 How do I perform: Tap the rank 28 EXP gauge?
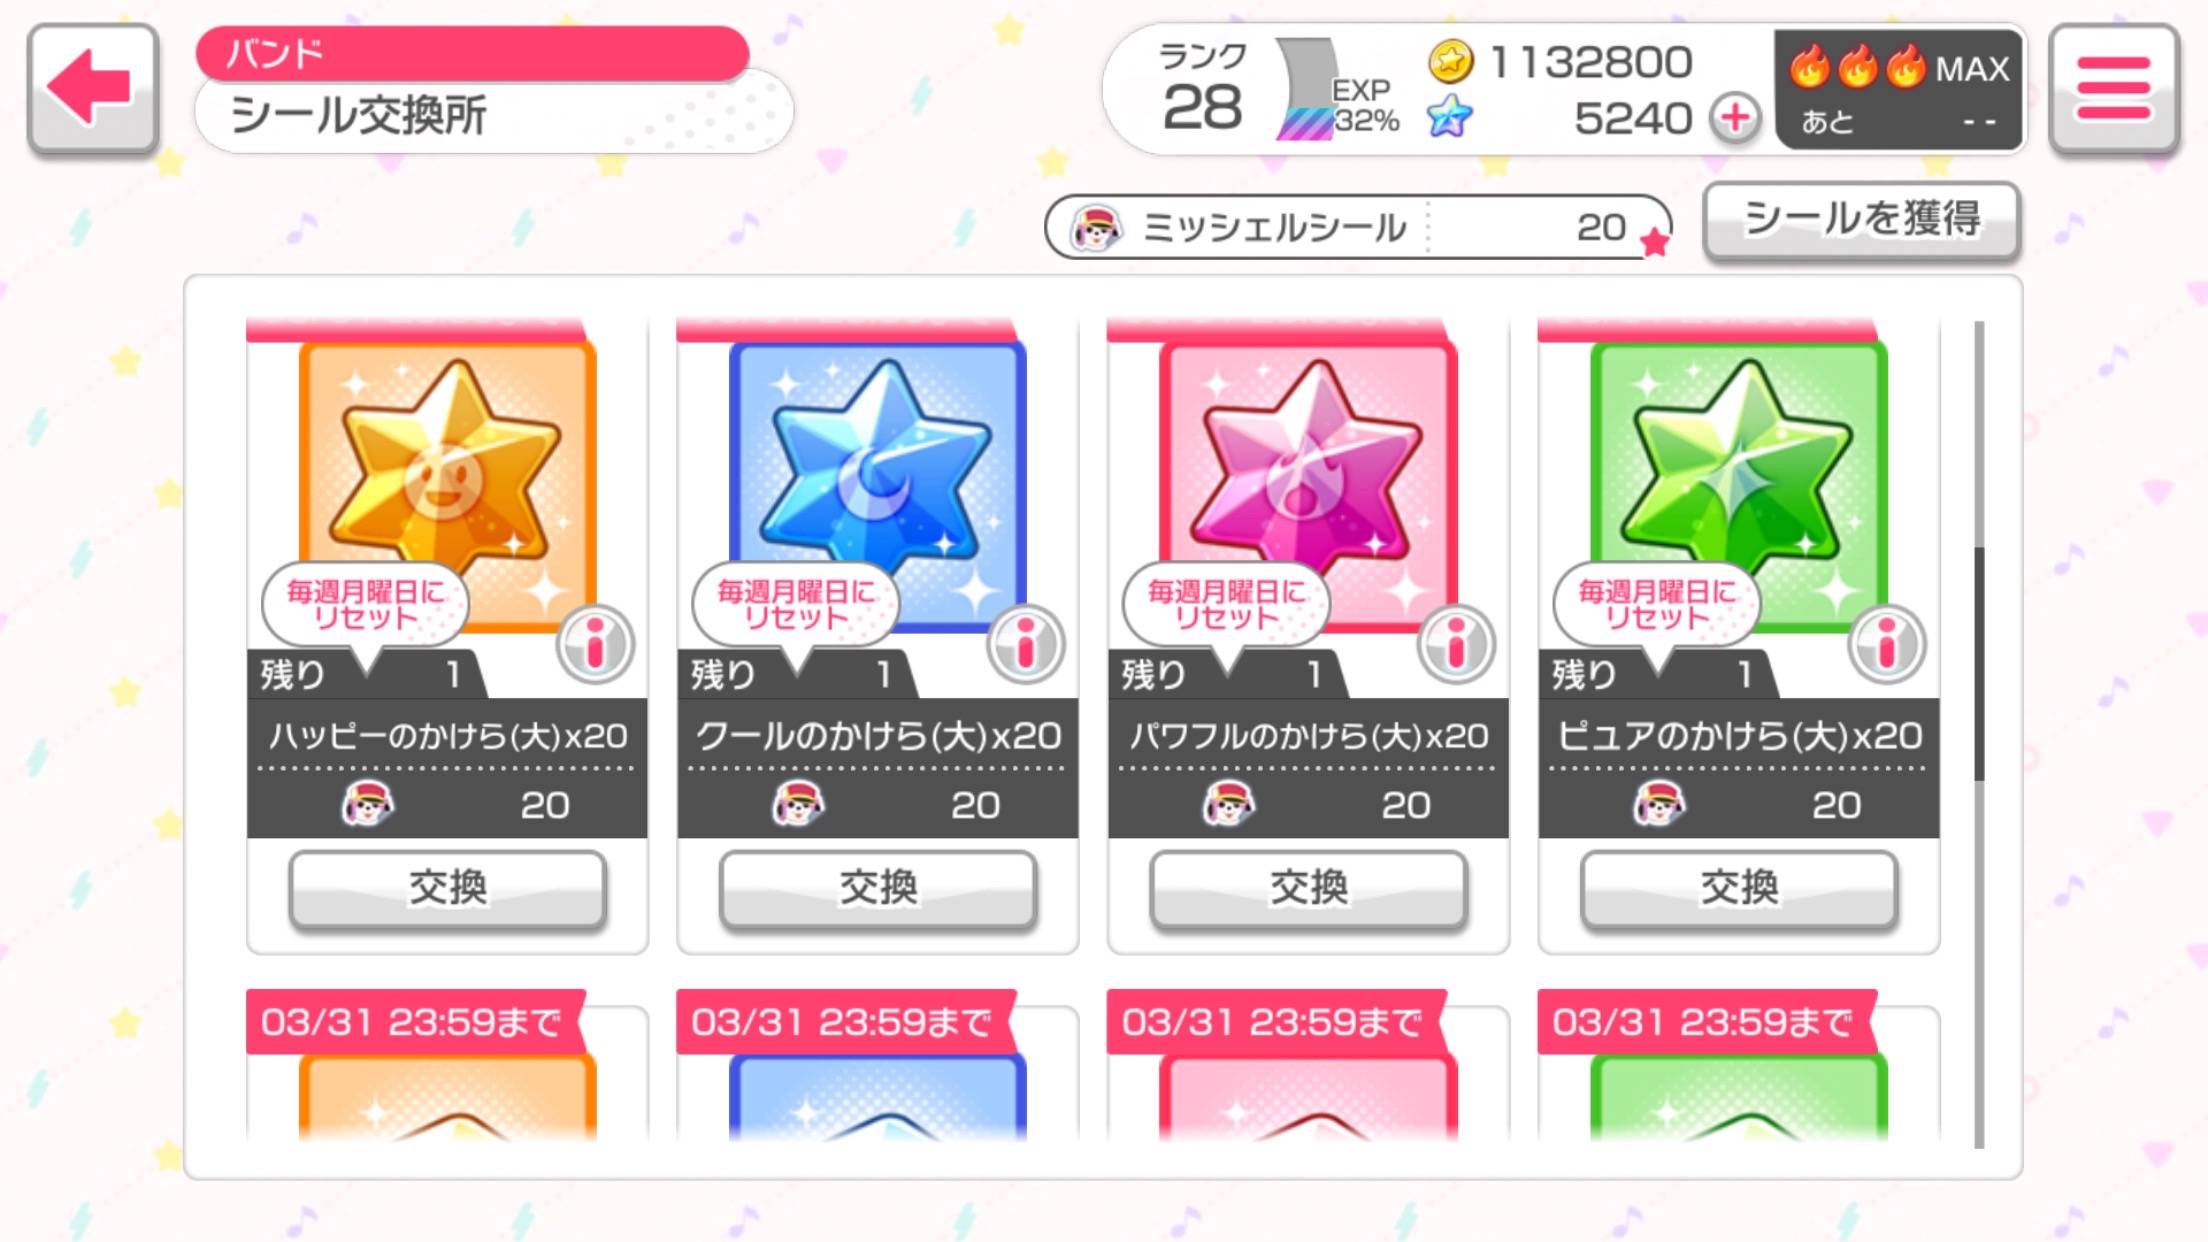(1278, 91)
